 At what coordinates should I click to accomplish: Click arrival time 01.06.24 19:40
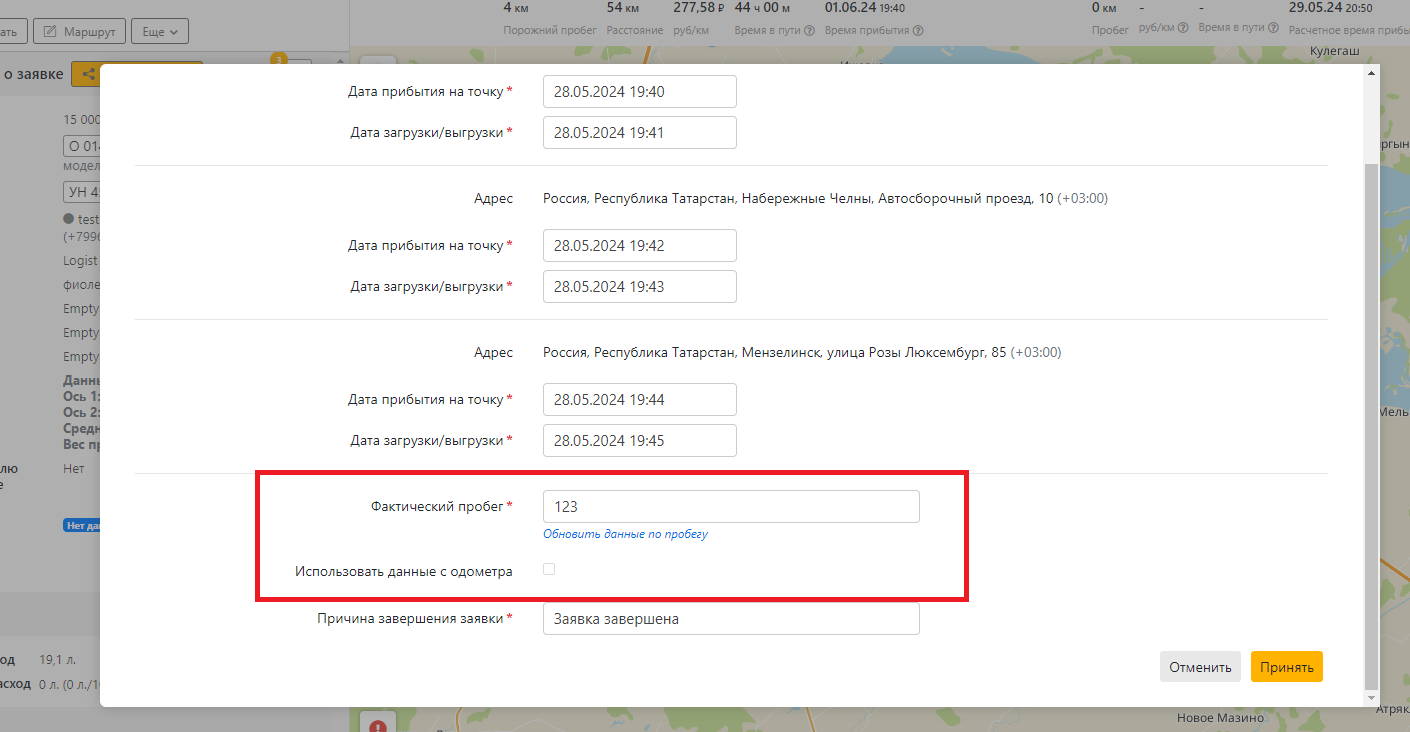(x=865, y=8)
